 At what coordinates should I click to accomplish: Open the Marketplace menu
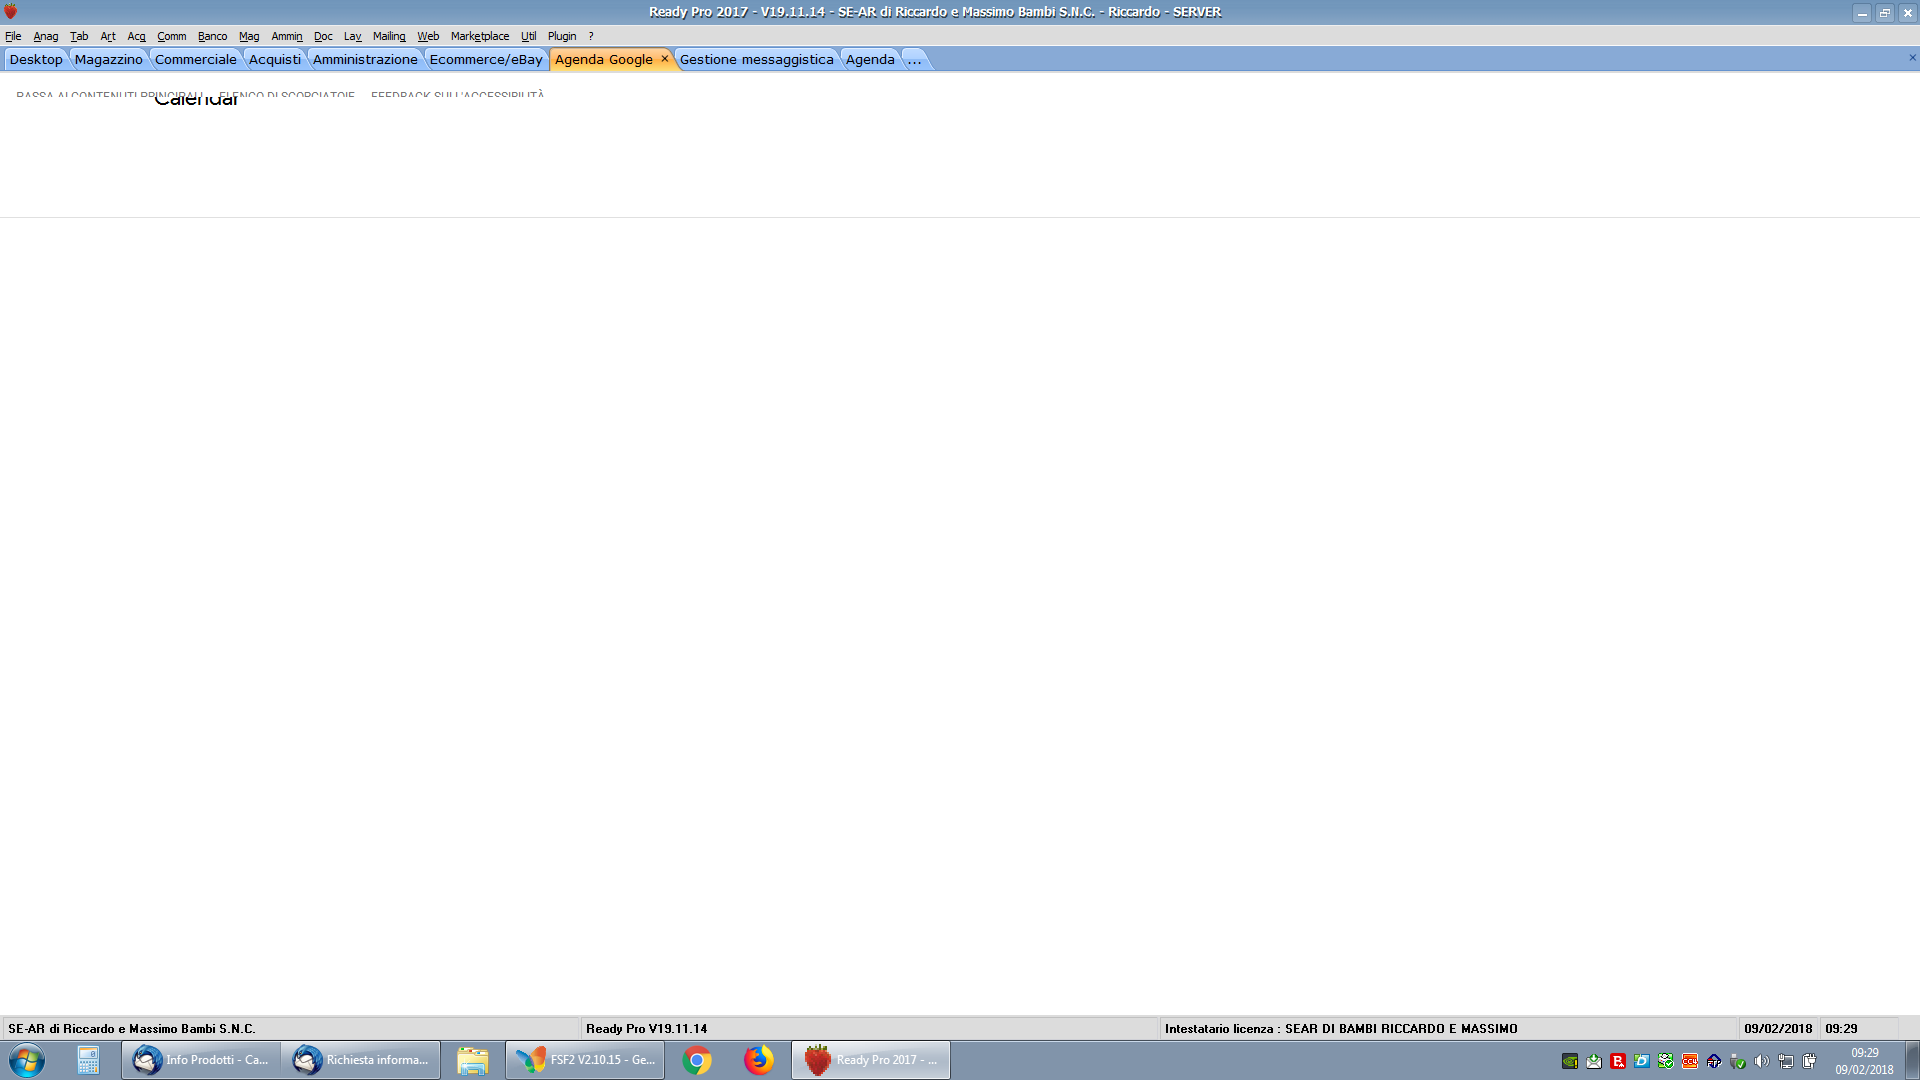pos(479,36)
